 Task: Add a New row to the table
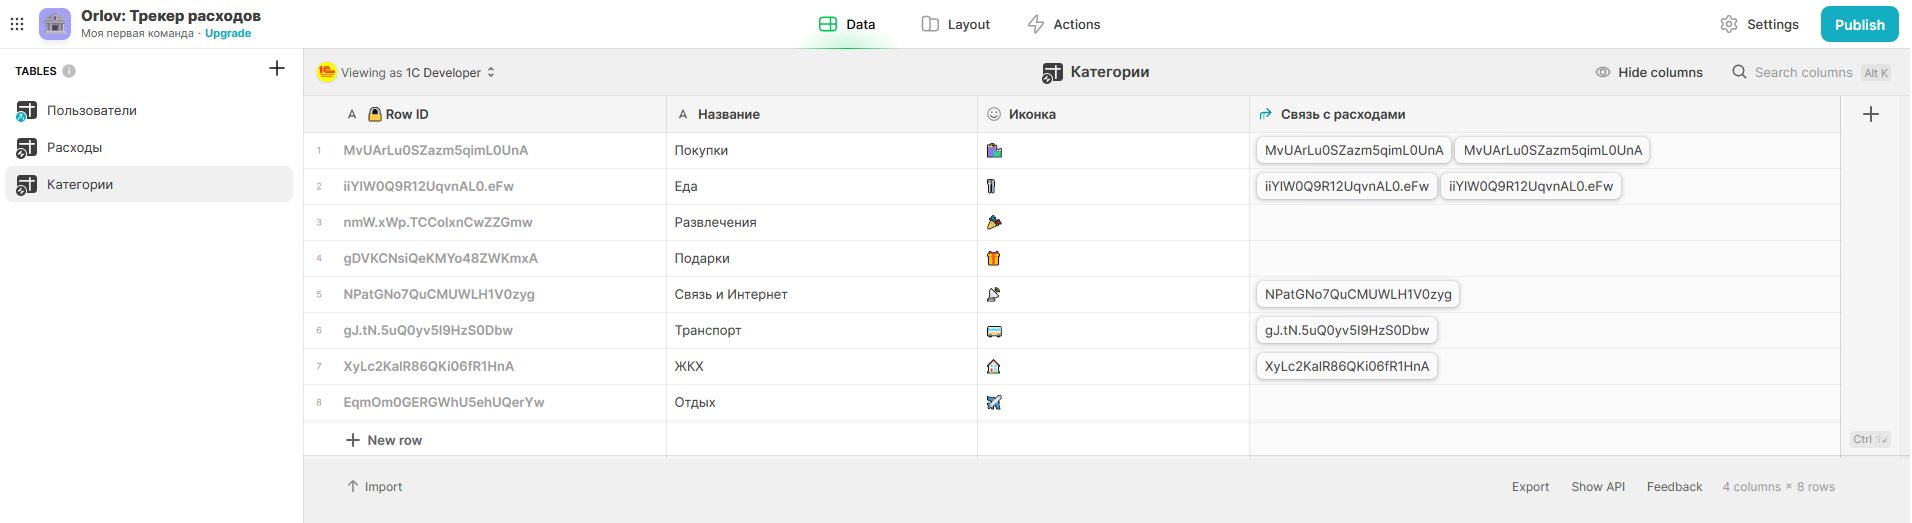pyautogui.click(x=384, y=440)
